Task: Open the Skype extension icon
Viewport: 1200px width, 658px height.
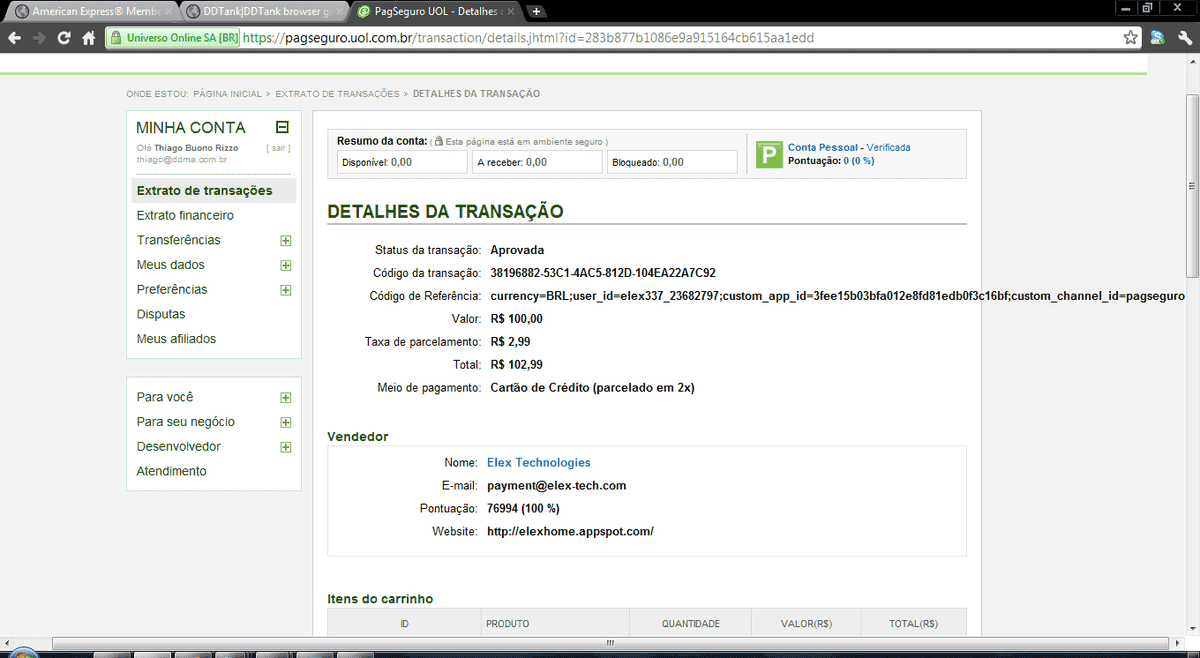Action: point(1157,38)
